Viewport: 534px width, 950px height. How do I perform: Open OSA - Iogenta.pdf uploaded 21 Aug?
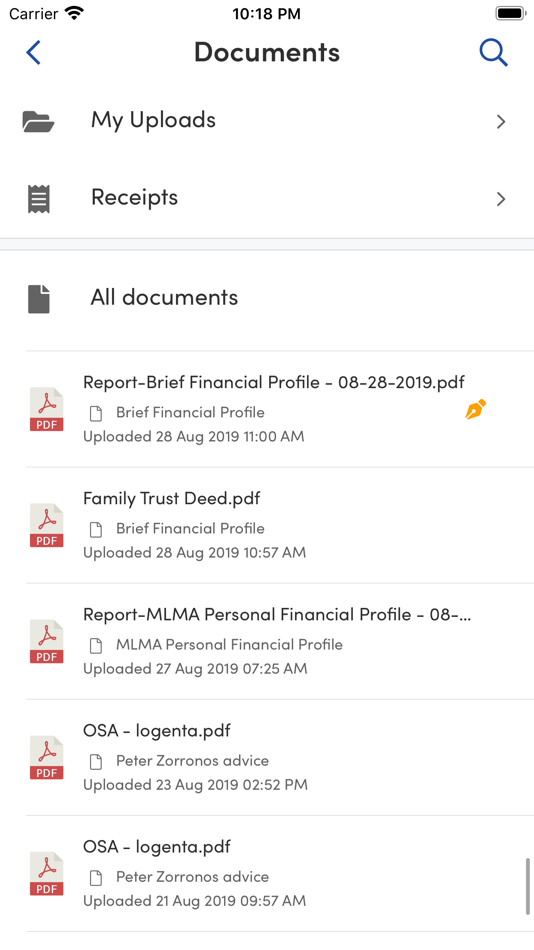279,874
